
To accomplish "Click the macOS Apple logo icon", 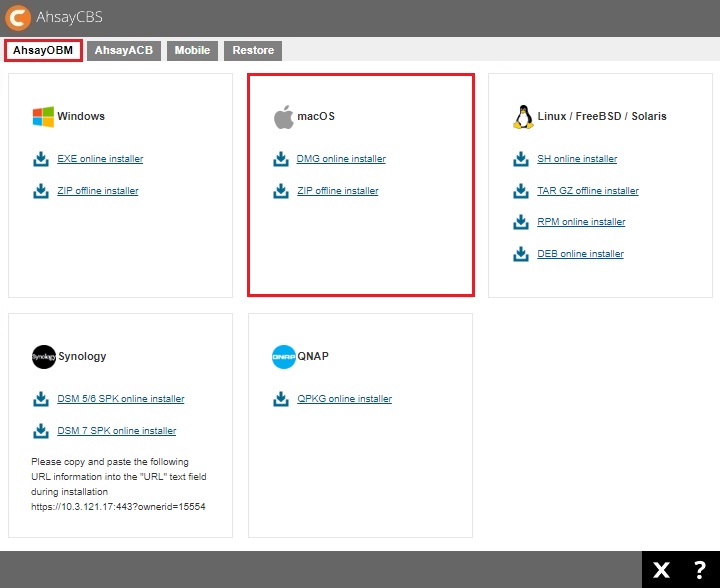I will point(284,117).
